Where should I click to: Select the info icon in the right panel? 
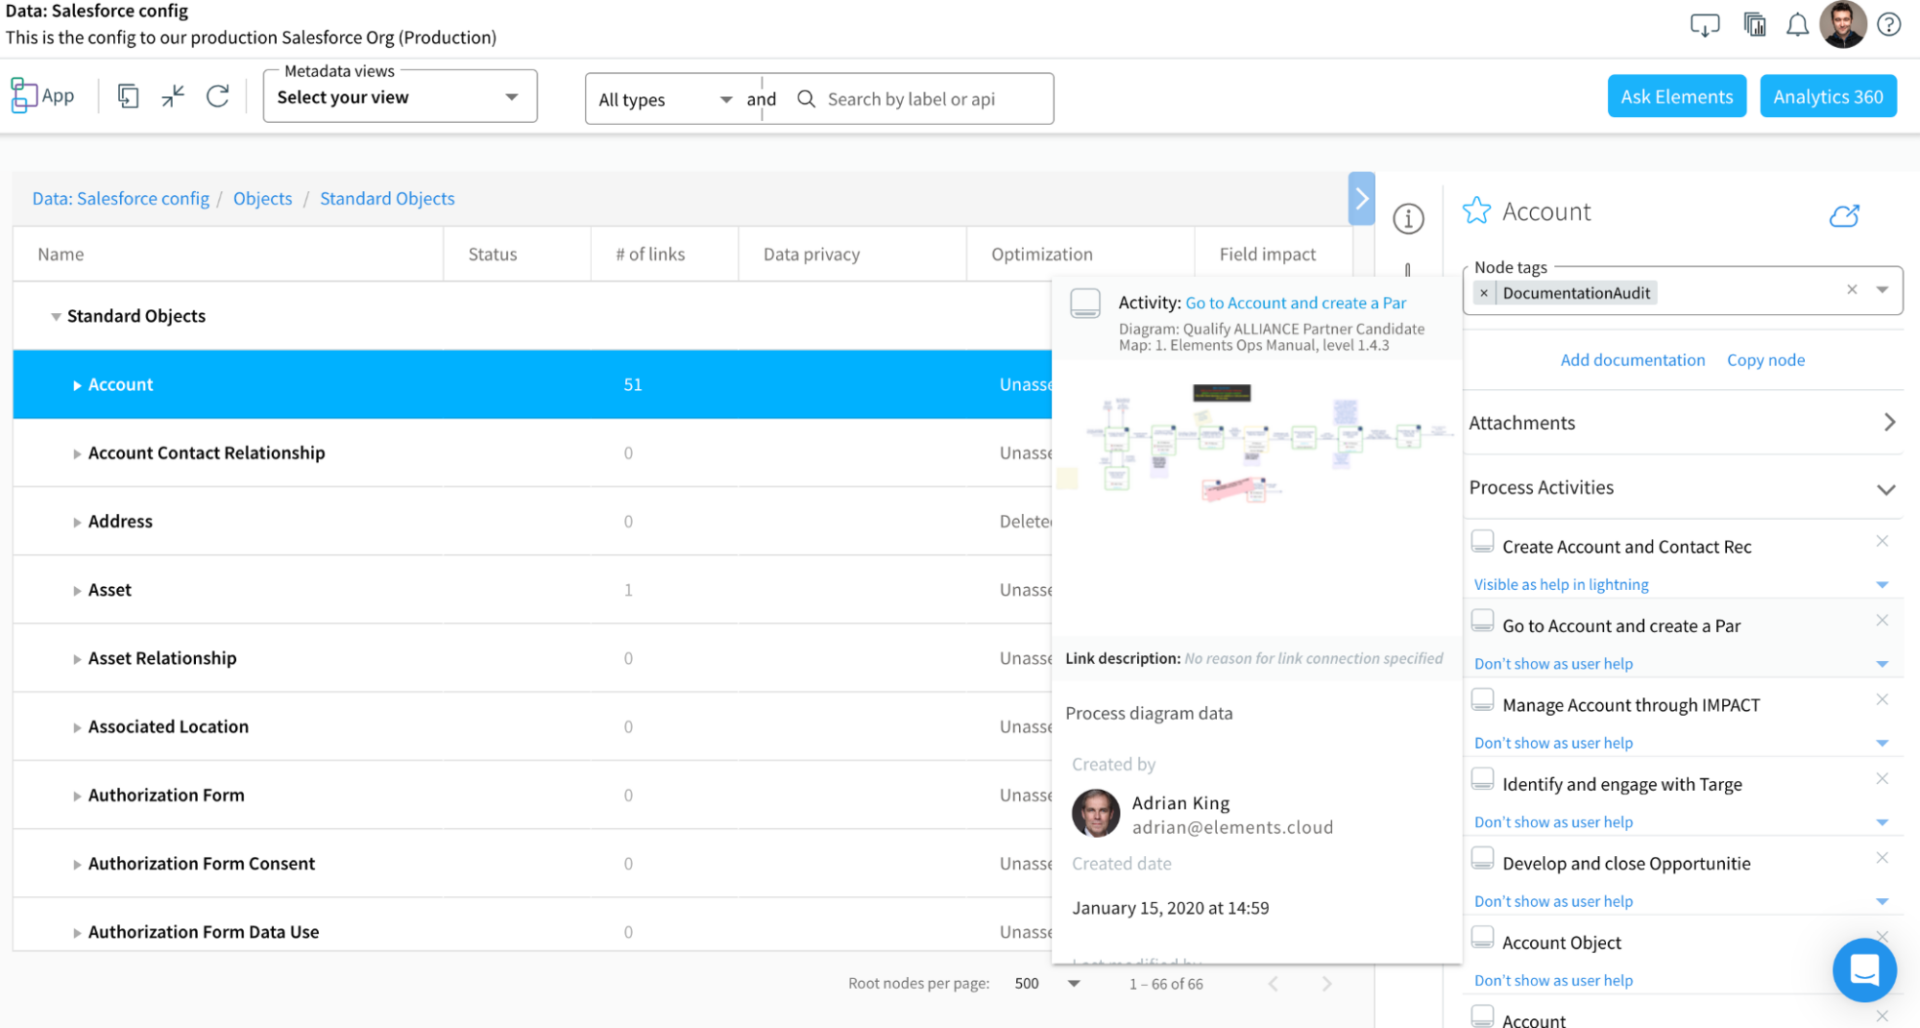pyautogui.click(x=1409, y=219)
